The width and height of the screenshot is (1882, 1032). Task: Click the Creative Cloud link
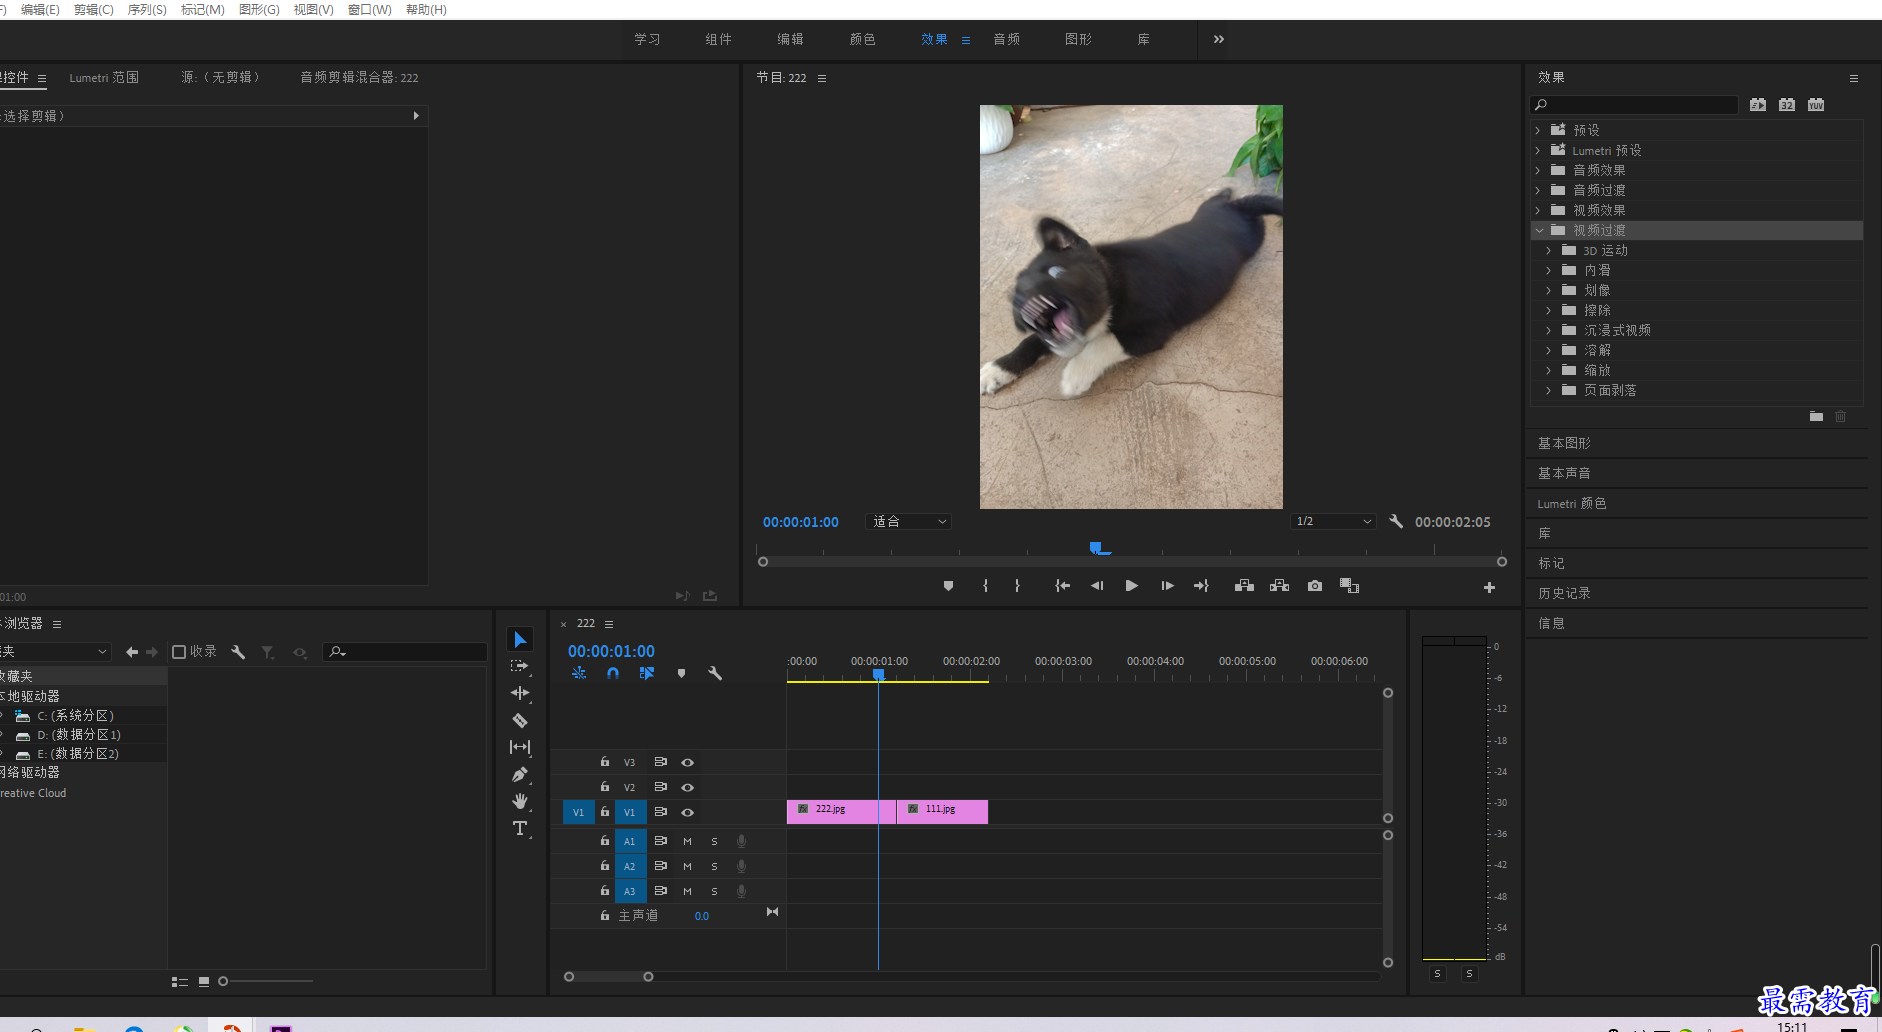click(33, 793)
